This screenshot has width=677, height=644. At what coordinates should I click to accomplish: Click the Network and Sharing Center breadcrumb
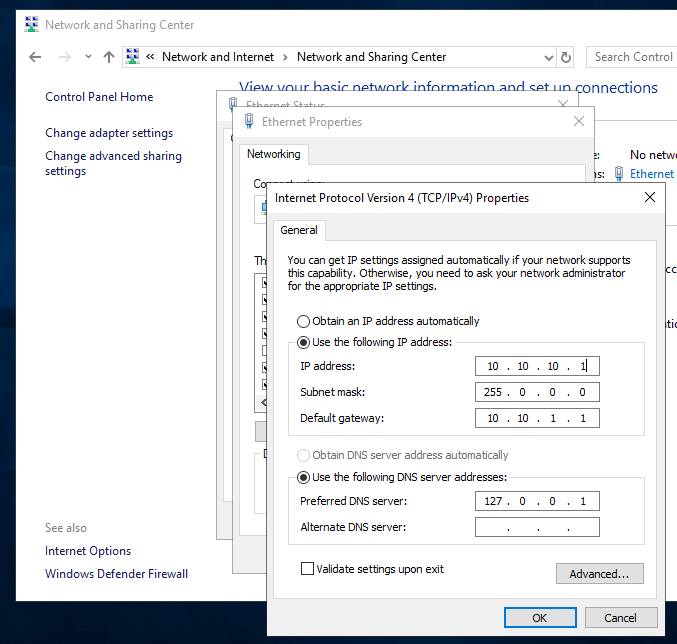371,57
